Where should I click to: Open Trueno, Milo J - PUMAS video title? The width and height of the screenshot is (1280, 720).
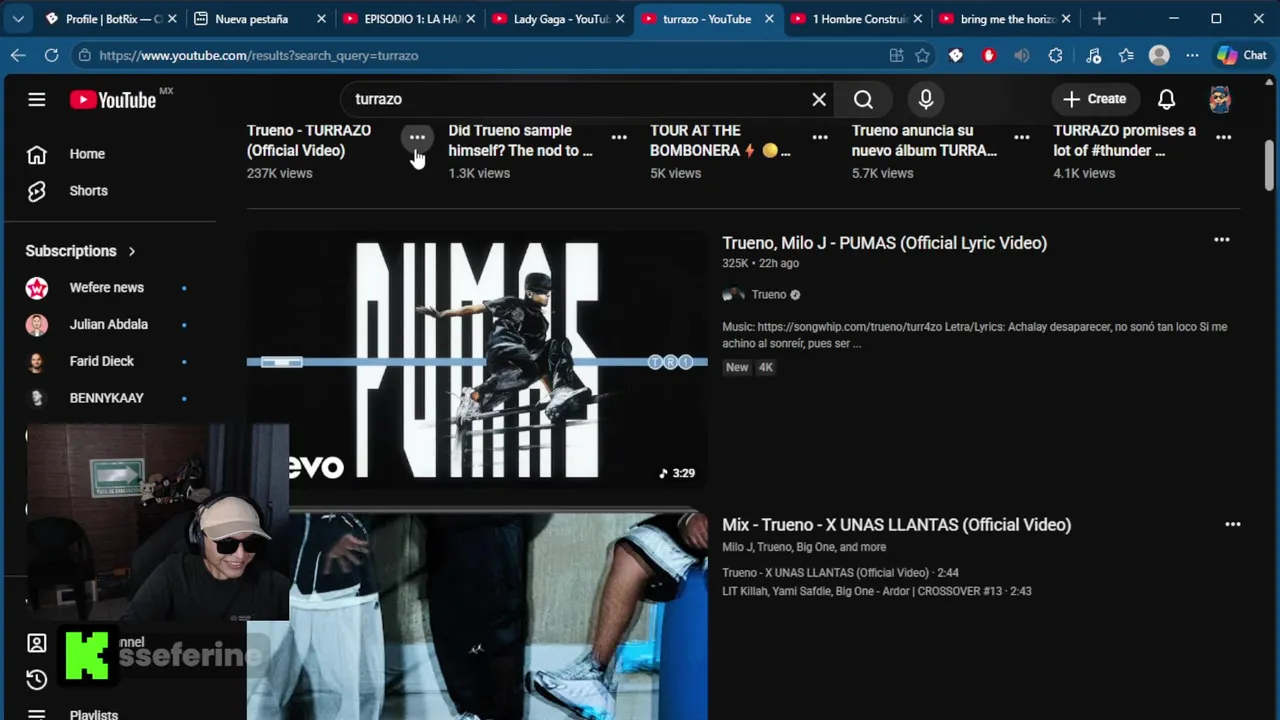(884, 243)
